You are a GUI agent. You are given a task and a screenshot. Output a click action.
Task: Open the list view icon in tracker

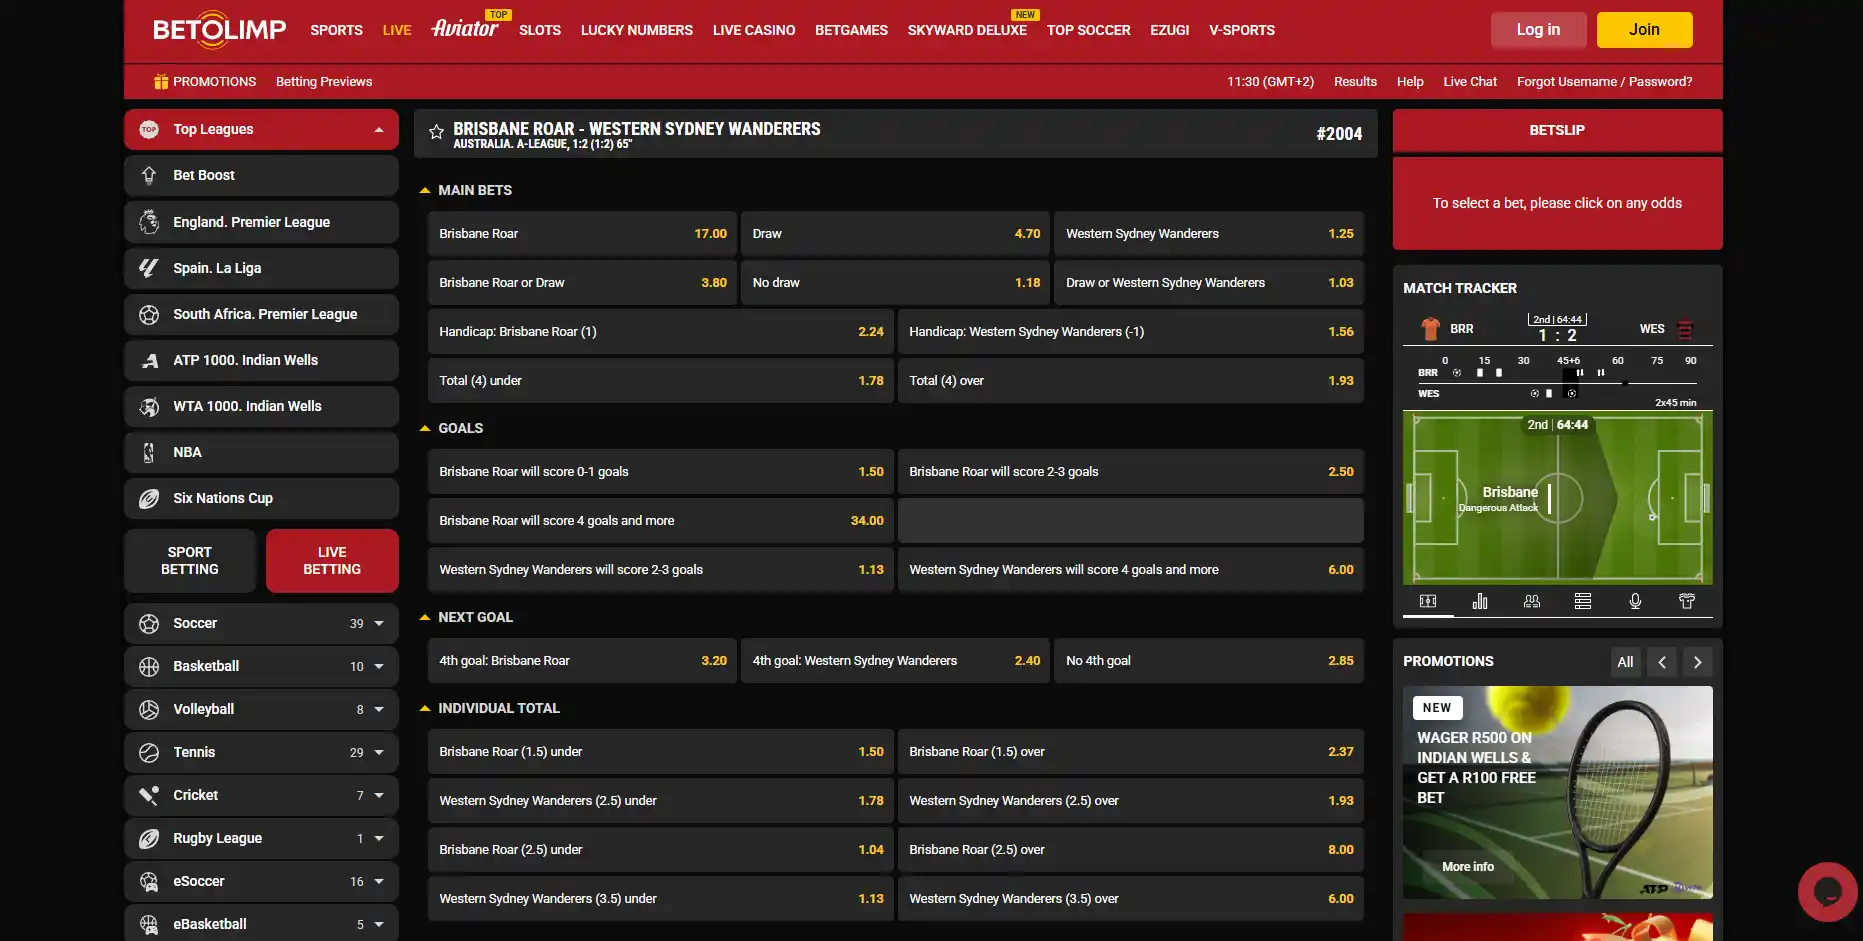pyautogui.click(x=1583, y=601)
